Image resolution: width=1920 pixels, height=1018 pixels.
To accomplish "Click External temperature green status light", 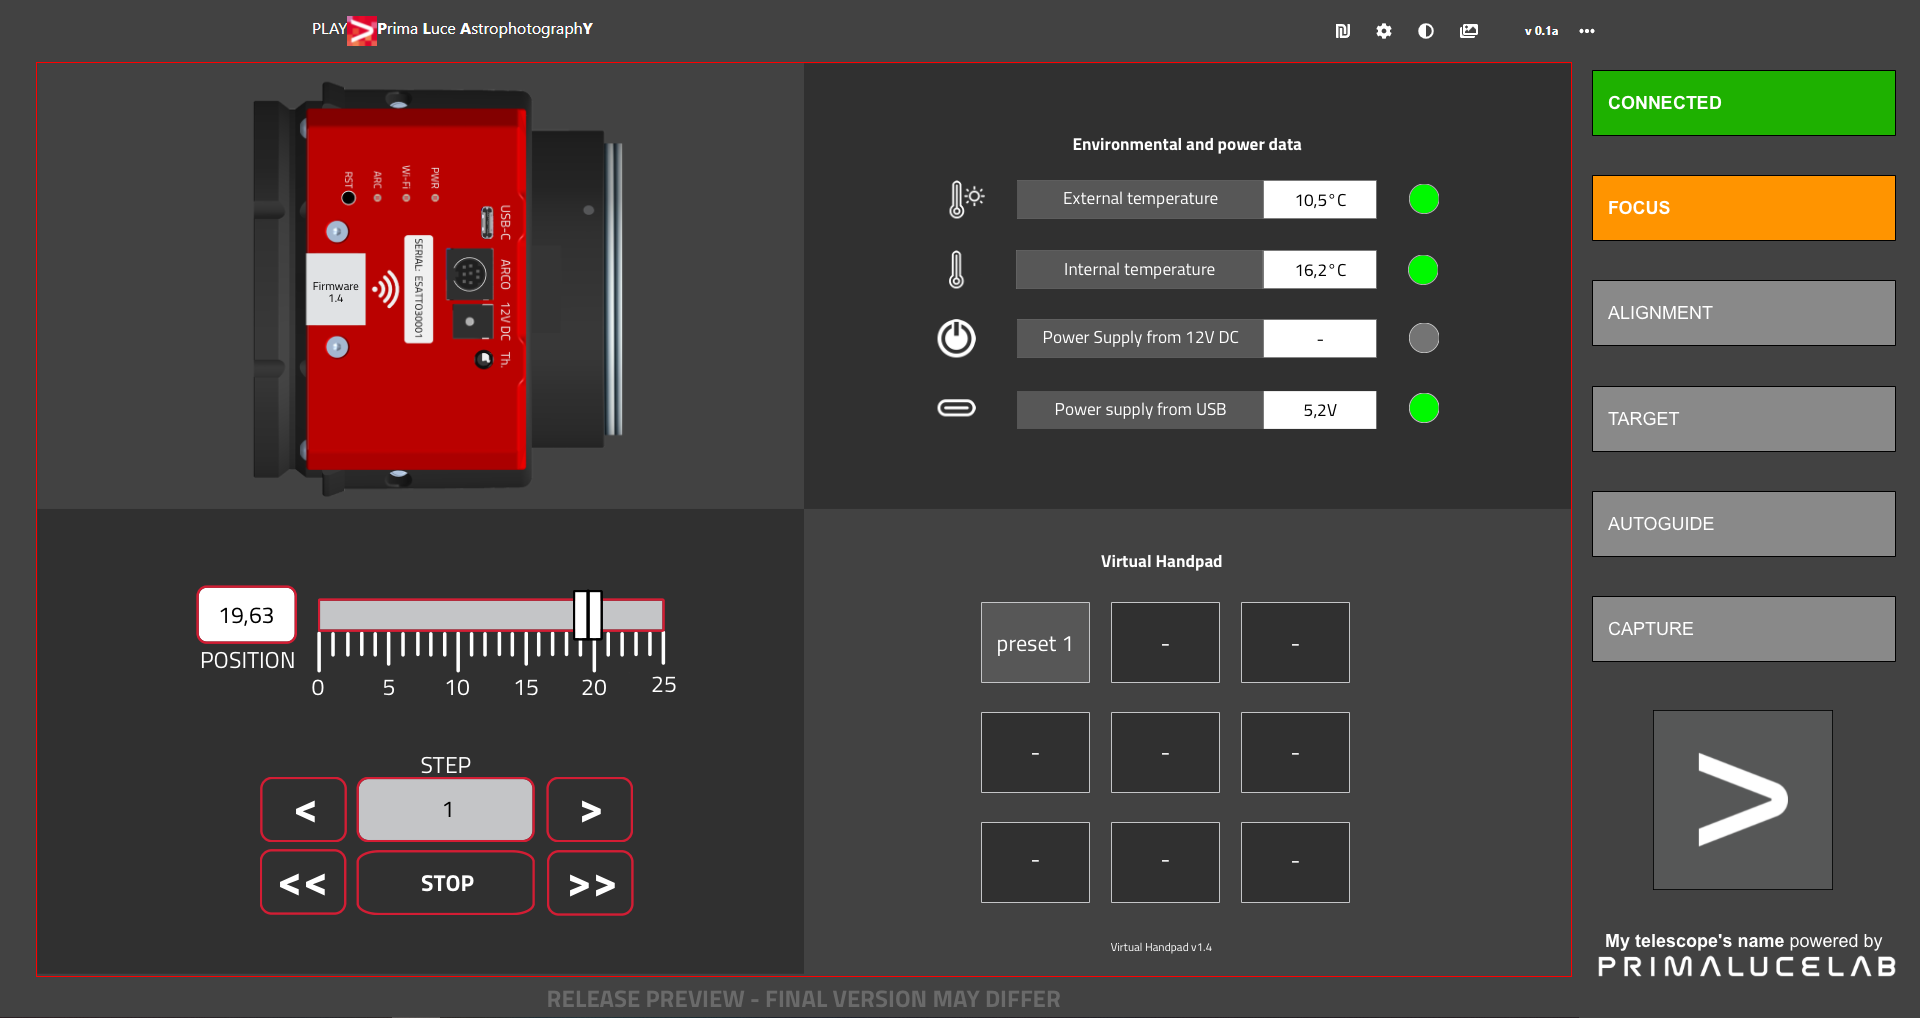I will coord(1424,199).
